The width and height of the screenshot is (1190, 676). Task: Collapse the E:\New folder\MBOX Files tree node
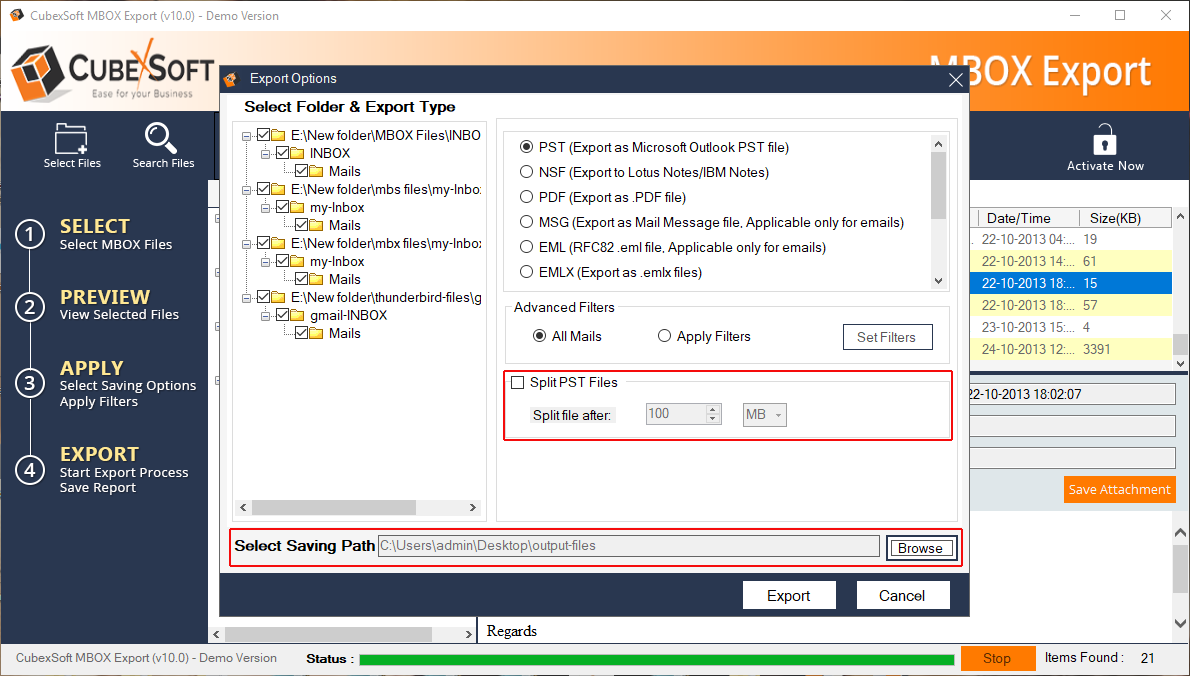[246, 135]
